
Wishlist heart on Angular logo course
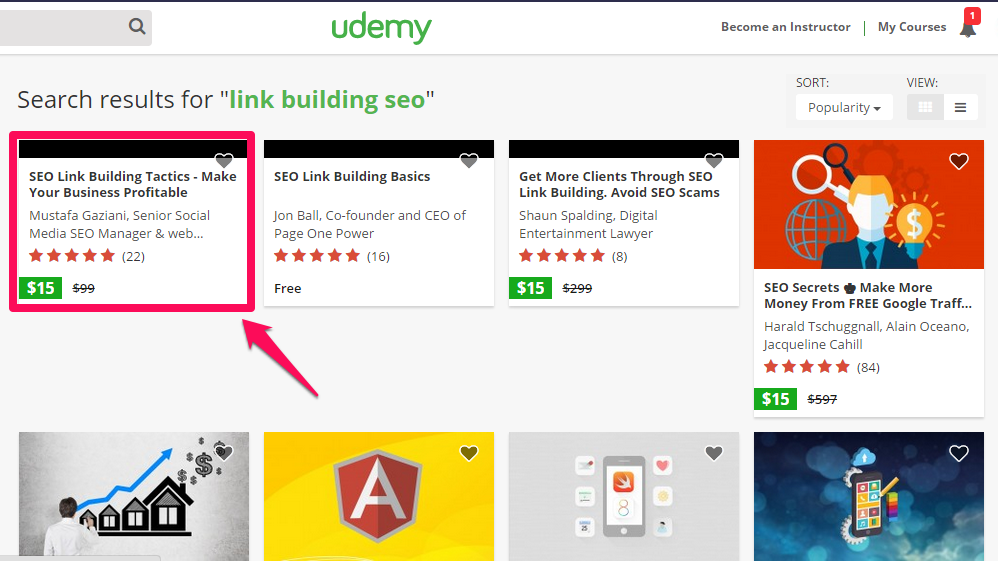469,453
